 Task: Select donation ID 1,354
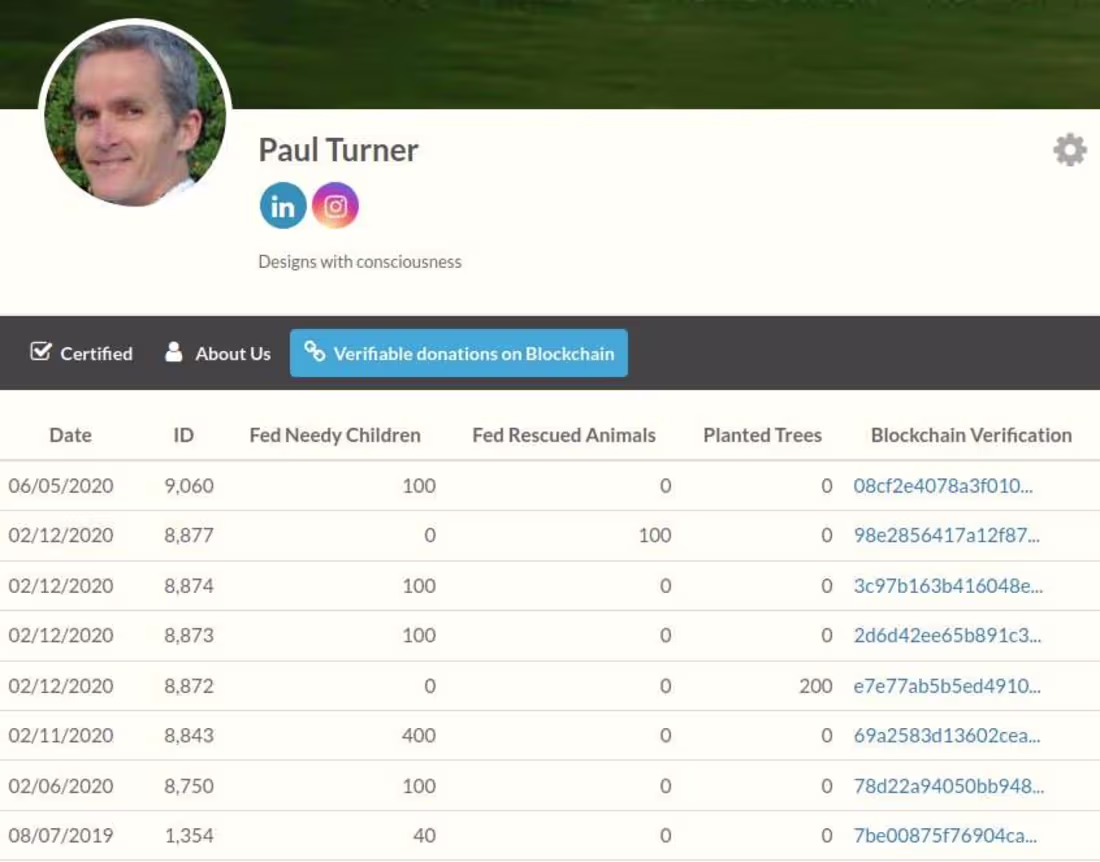[189, 835]
